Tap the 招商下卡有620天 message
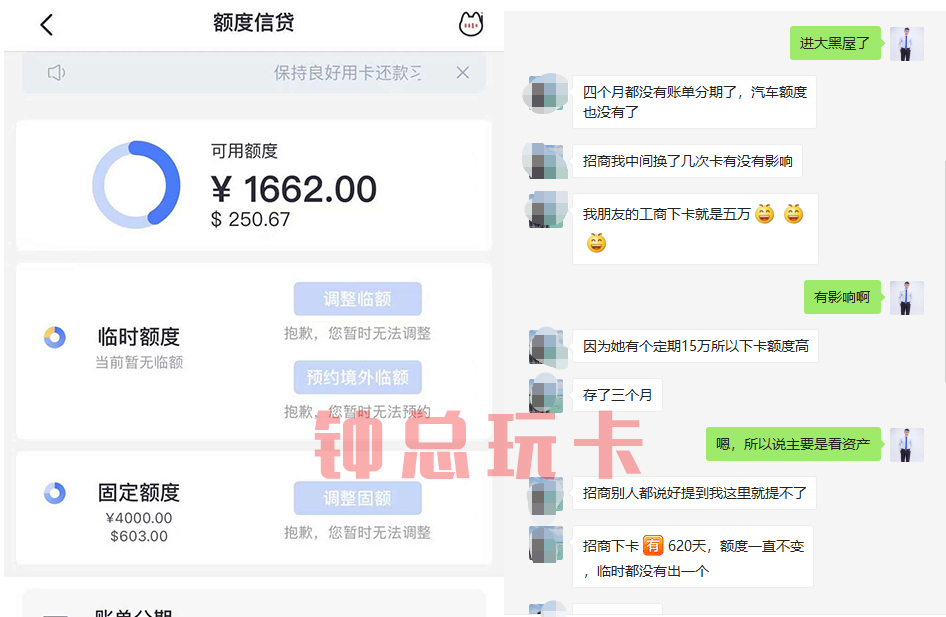Screen dimensions: 946x617 point(693,557)
